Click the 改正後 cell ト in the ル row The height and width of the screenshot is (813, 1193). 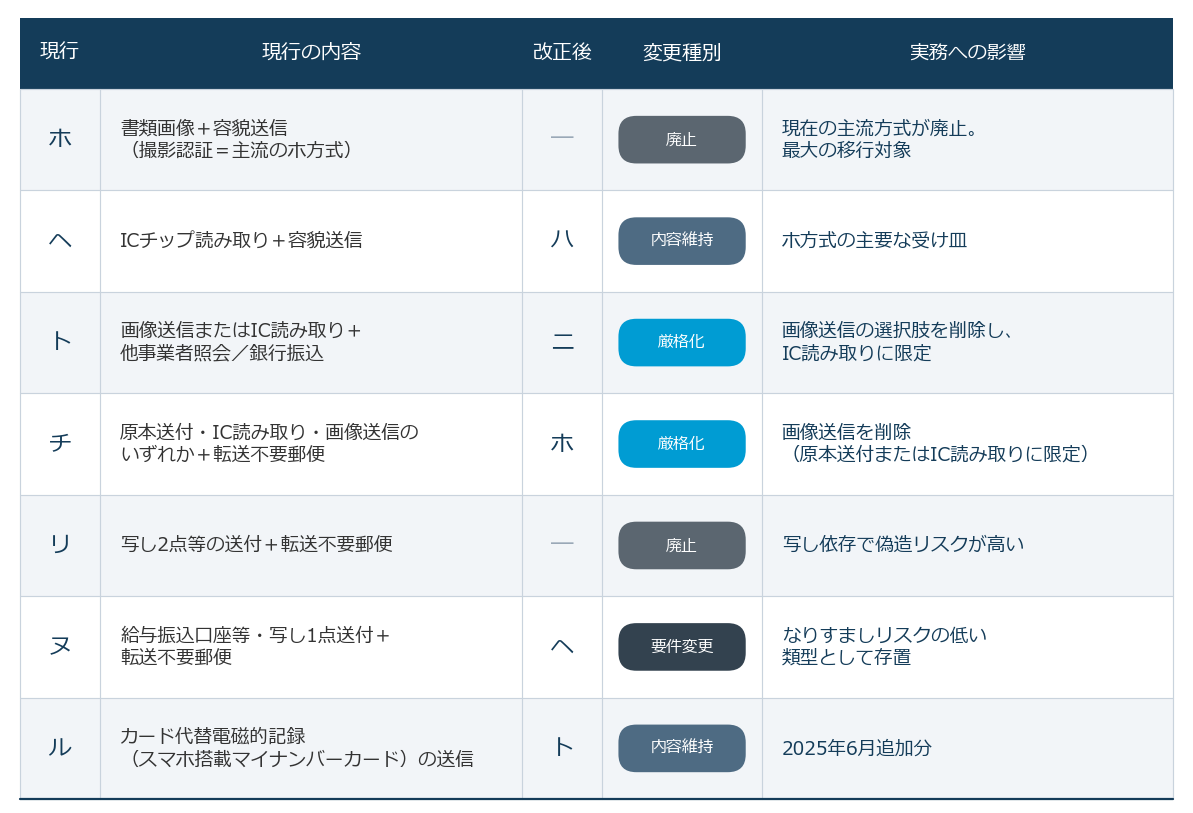point(562,748)
